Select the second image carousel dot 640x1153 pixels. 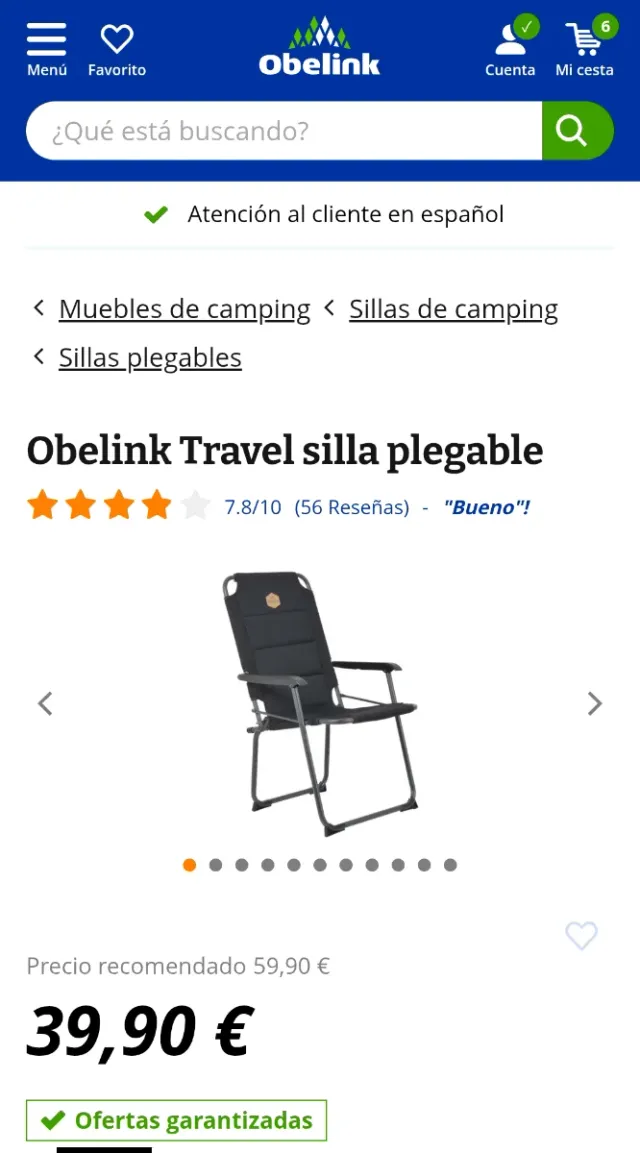tap(216, 865)
